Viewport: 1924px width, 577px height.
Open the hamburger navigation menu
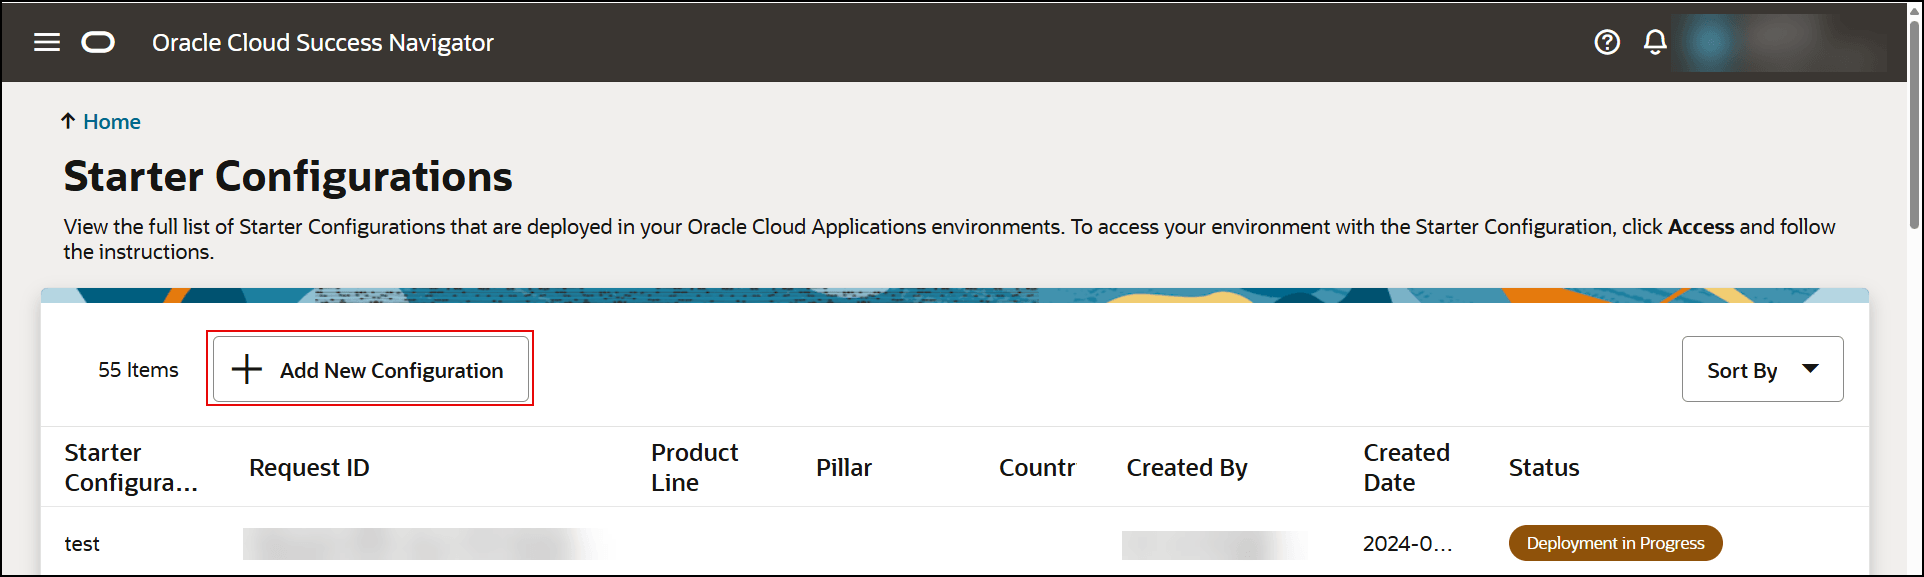point(47,42)
